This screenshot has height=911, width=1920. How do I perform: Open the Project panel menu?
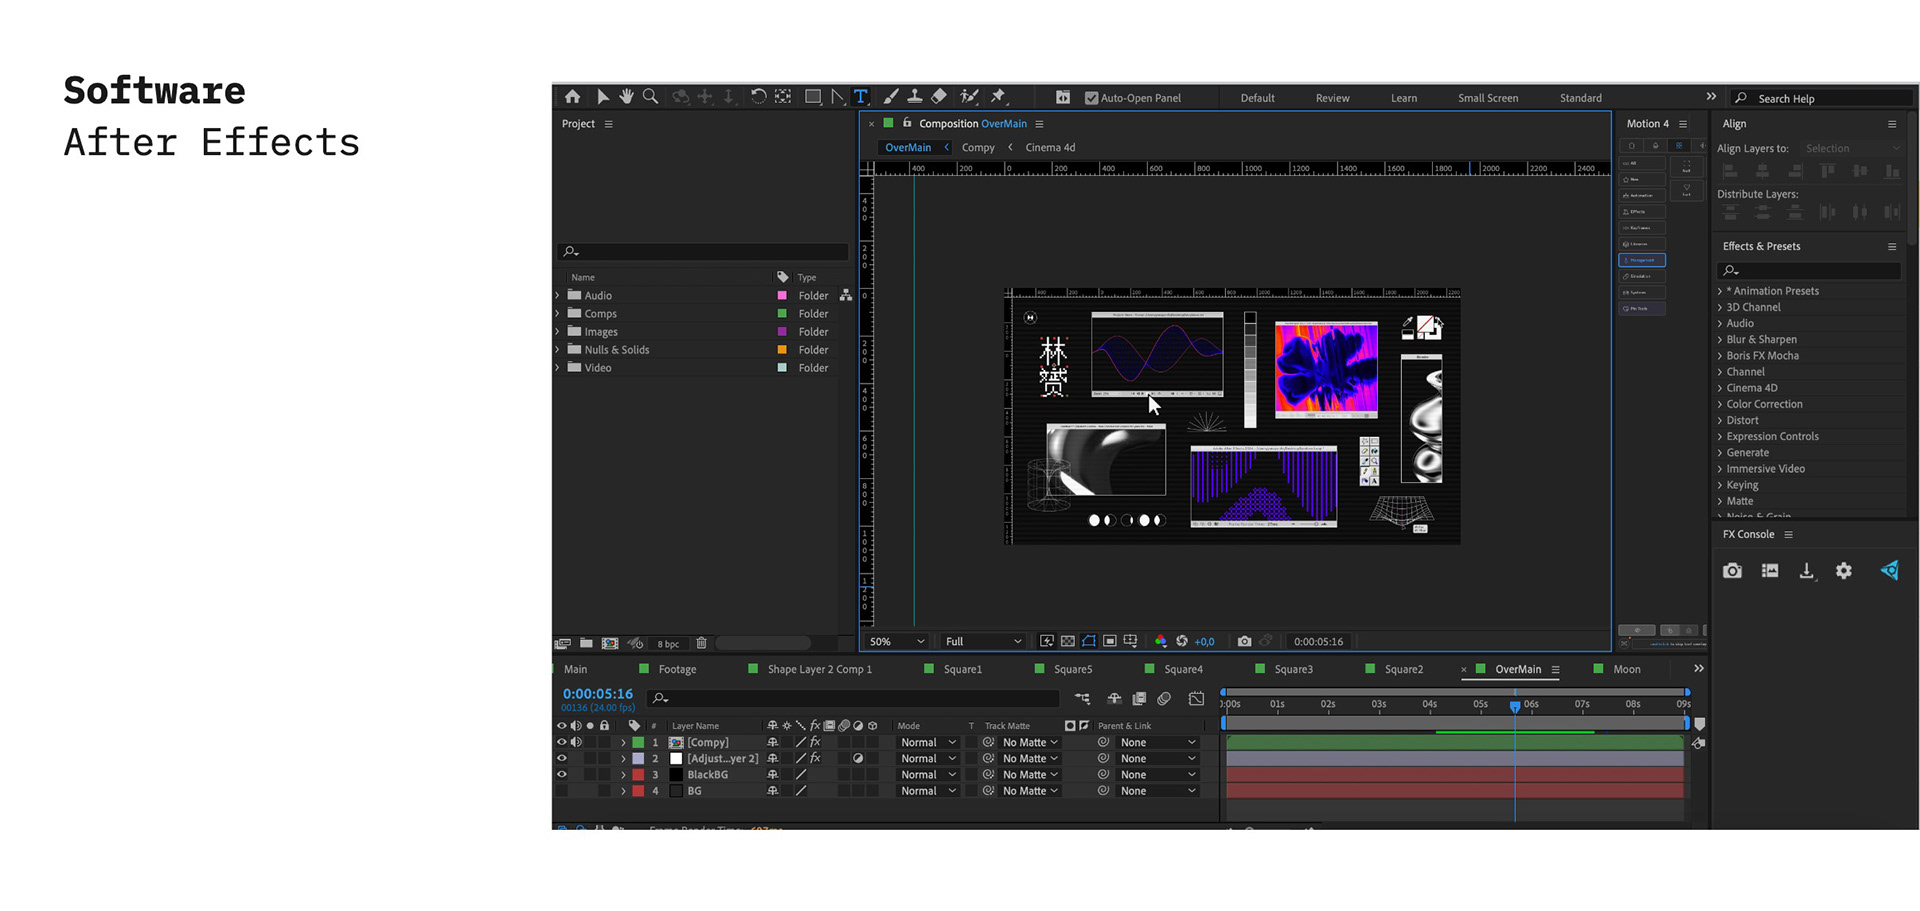click(x=608, y=124)
